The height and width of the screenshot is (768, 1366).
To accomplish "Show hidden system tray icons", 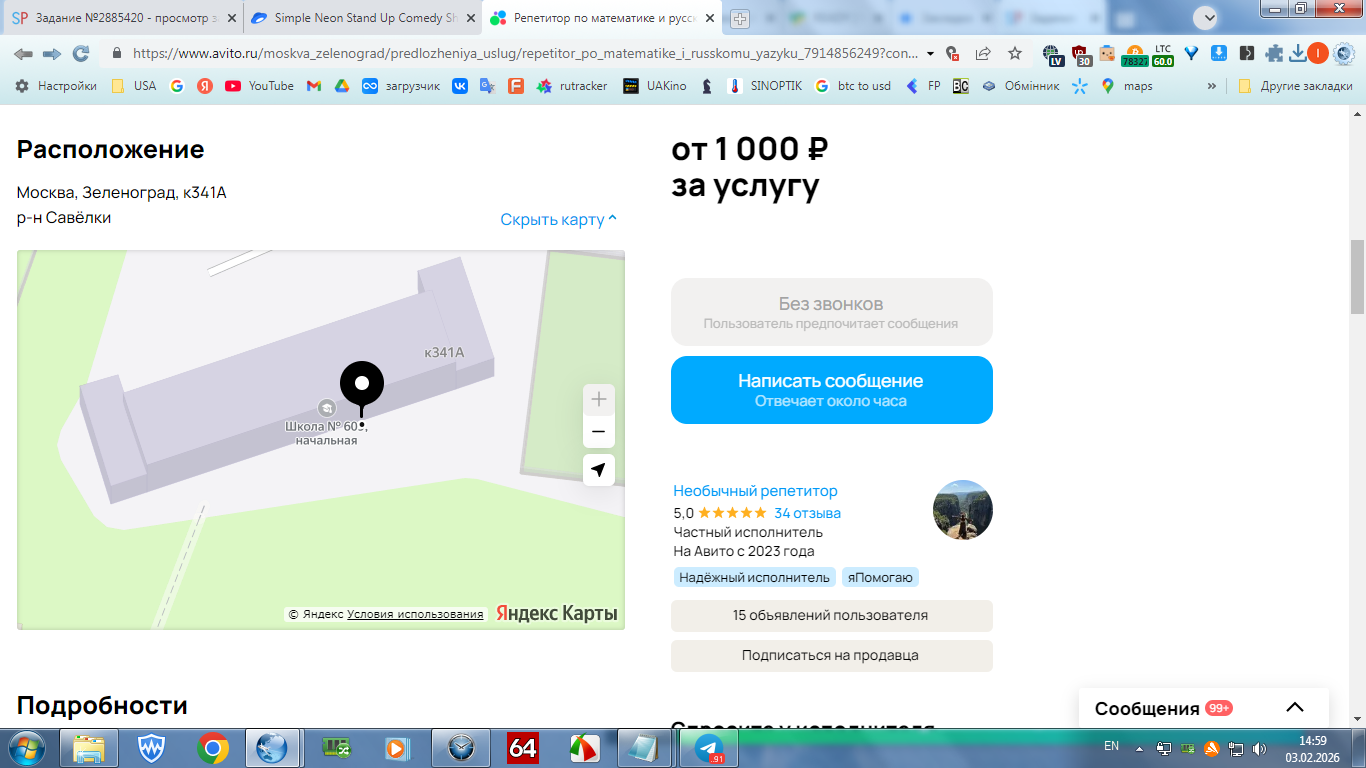I will click(x=1139, y=748).
